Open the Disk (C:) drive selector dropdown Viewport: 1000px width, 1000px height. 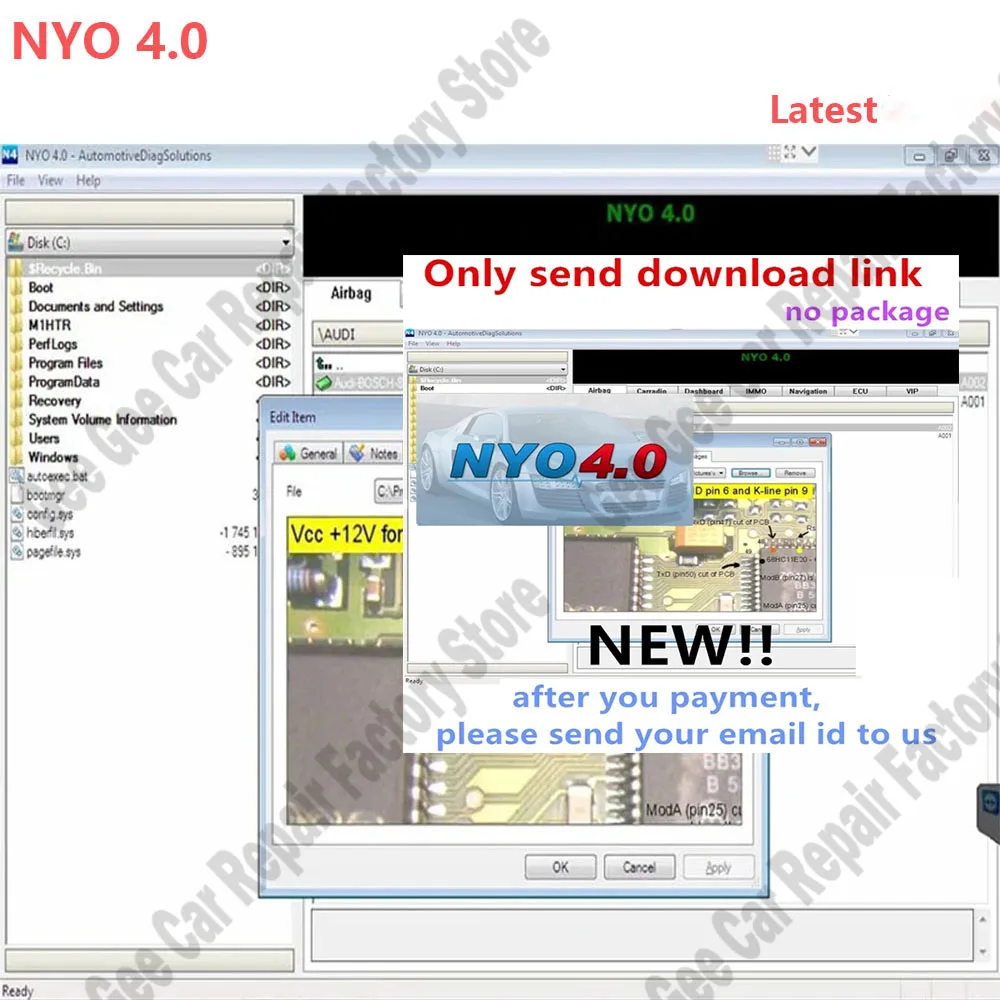coord(287,242)
